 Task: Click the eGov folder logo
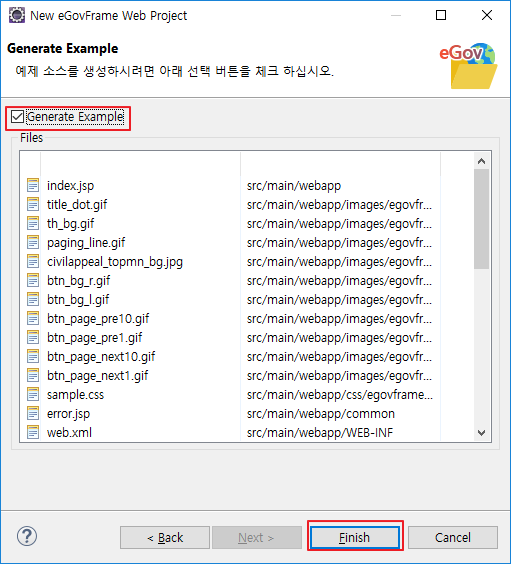(469, 66)
